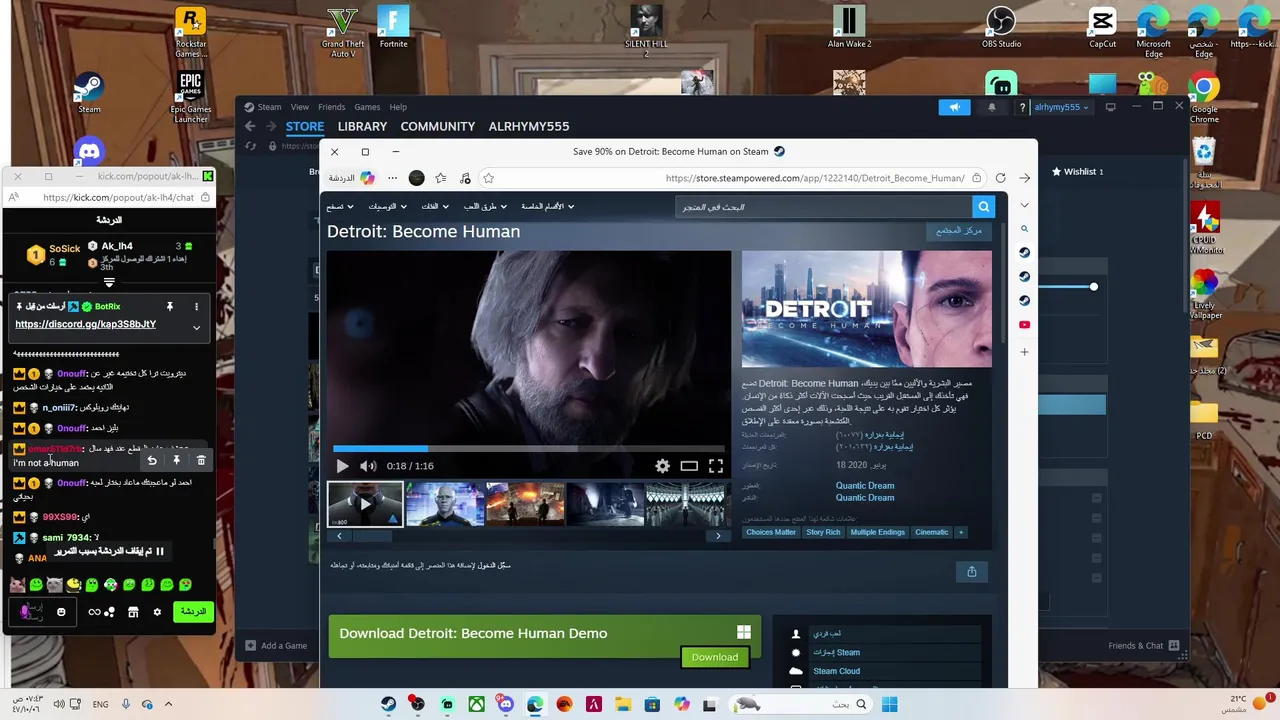Image resolution: width=1280 pixels, height=720 pixels.
Task: Open Quantic Dream developer link
Action: (865, 486)
